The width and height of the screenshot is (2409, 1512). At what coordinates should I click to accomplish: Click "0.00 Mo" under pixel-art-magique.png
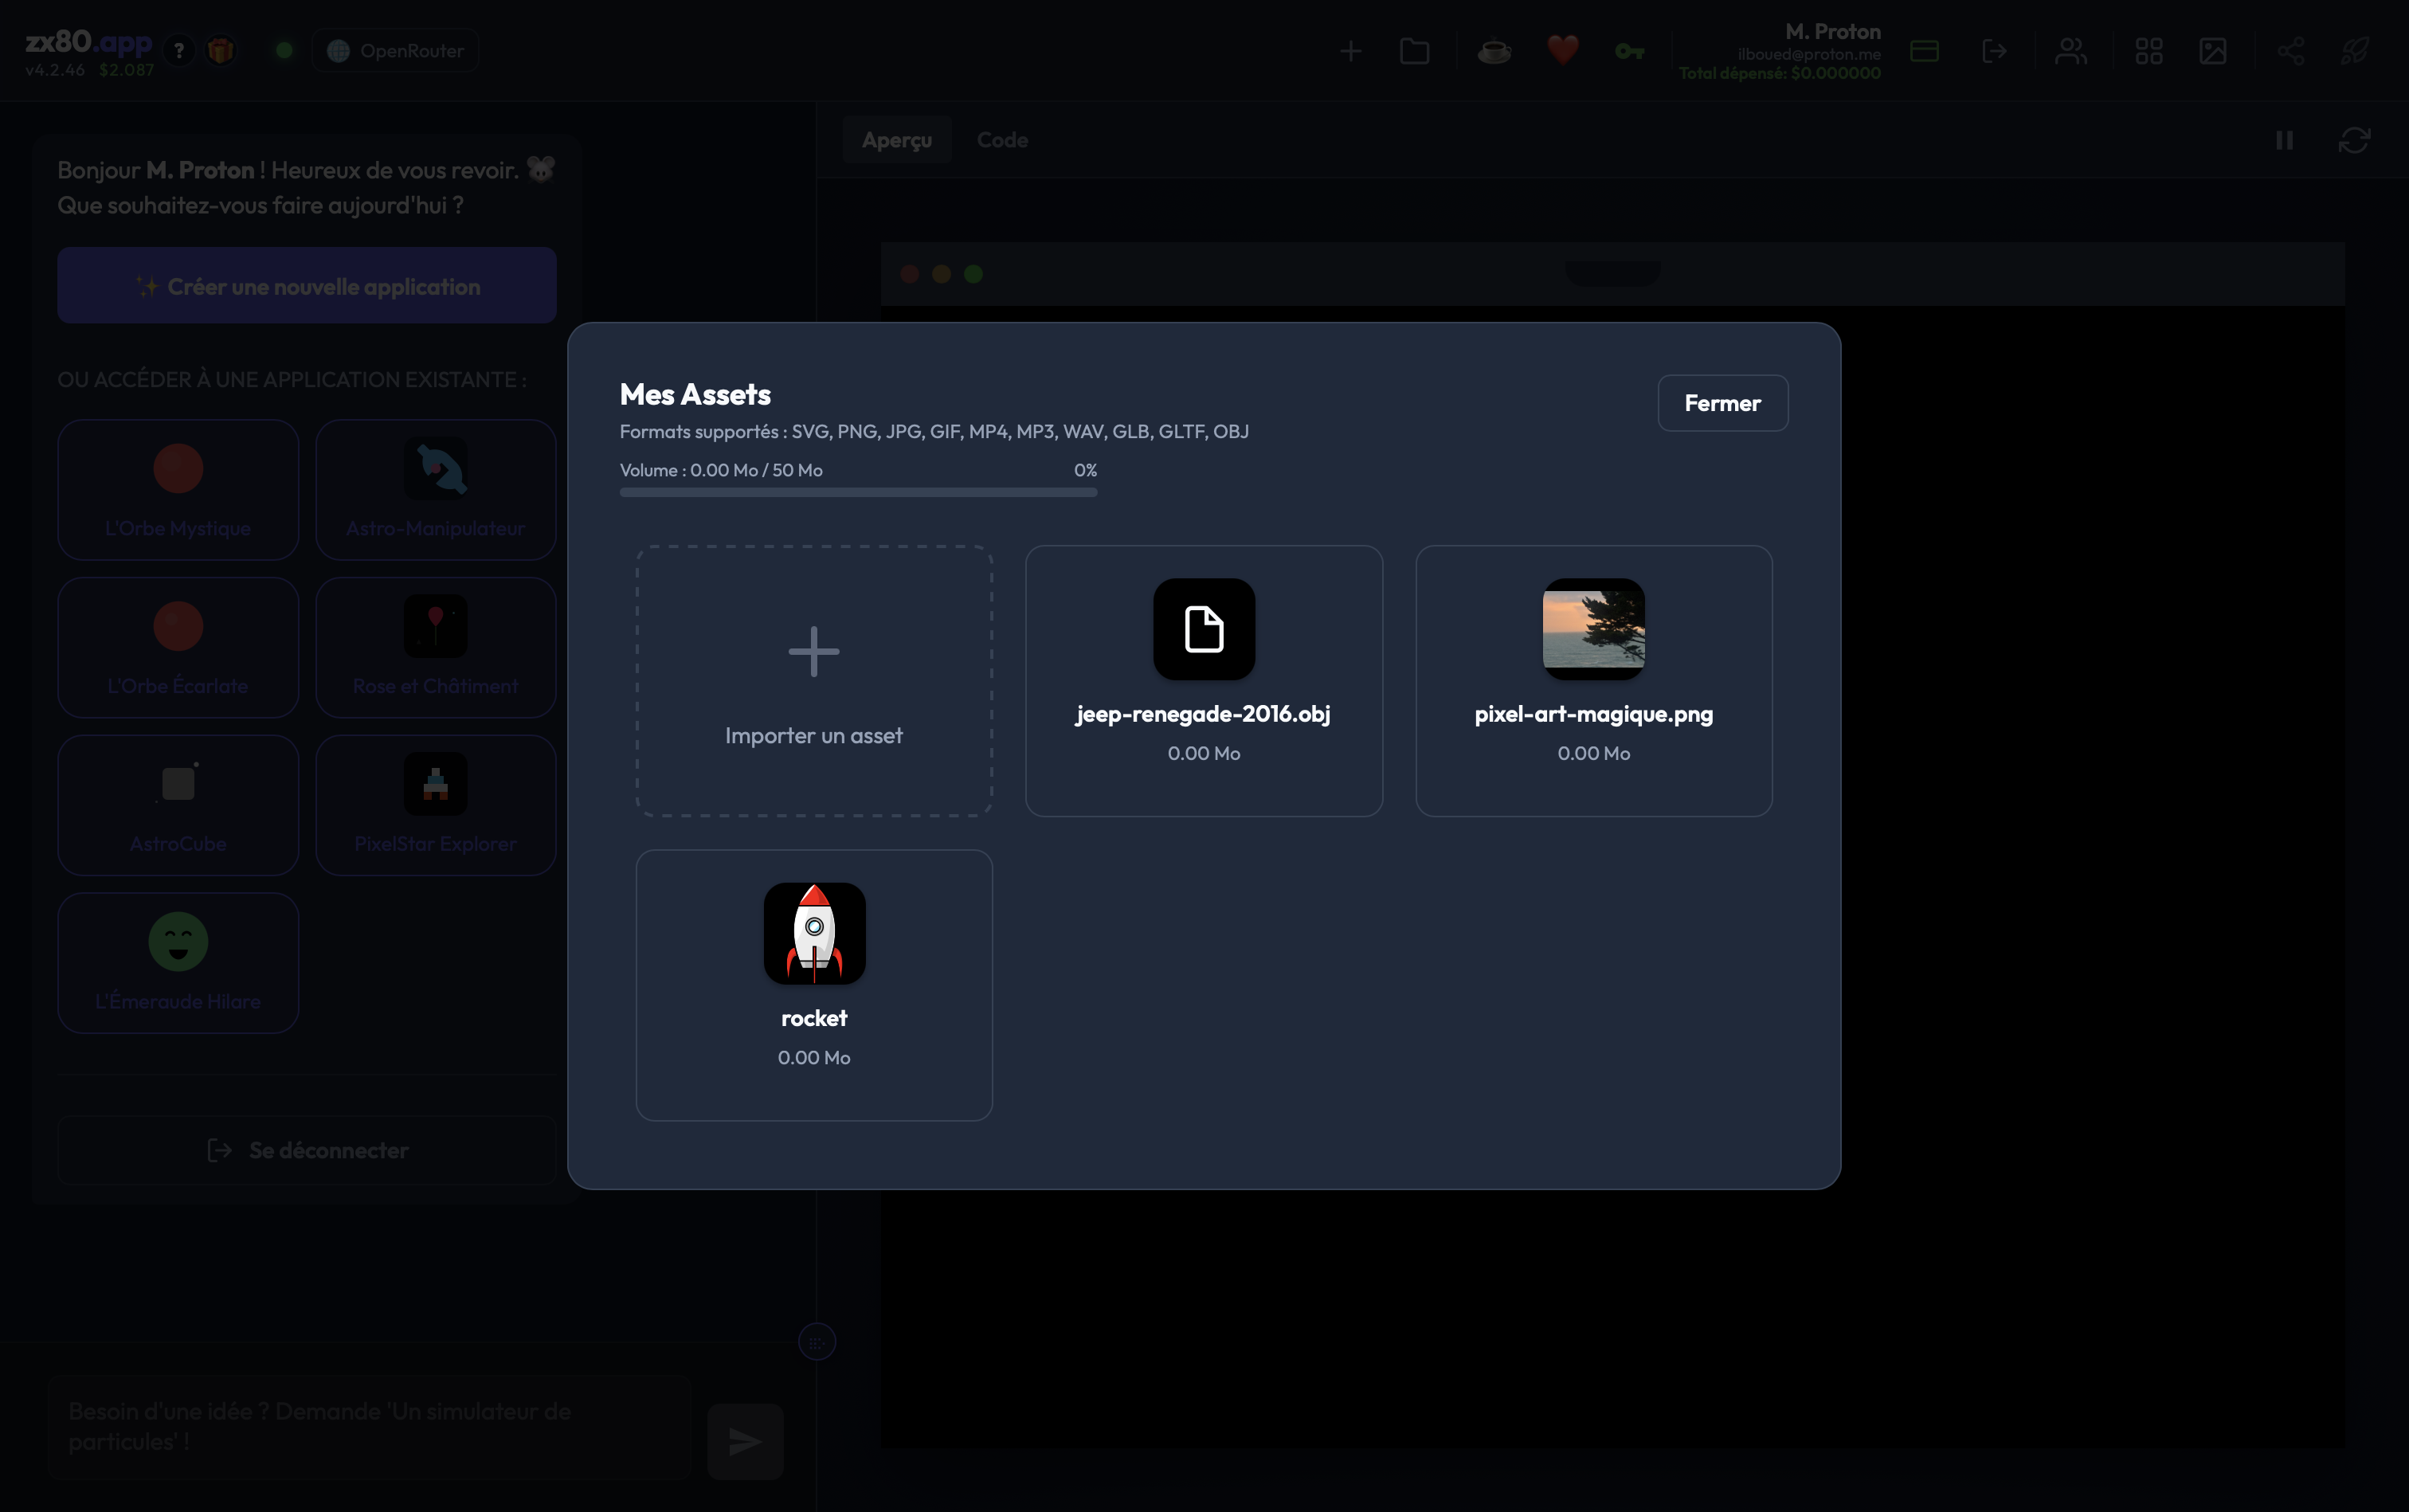tap(1594, 753)
